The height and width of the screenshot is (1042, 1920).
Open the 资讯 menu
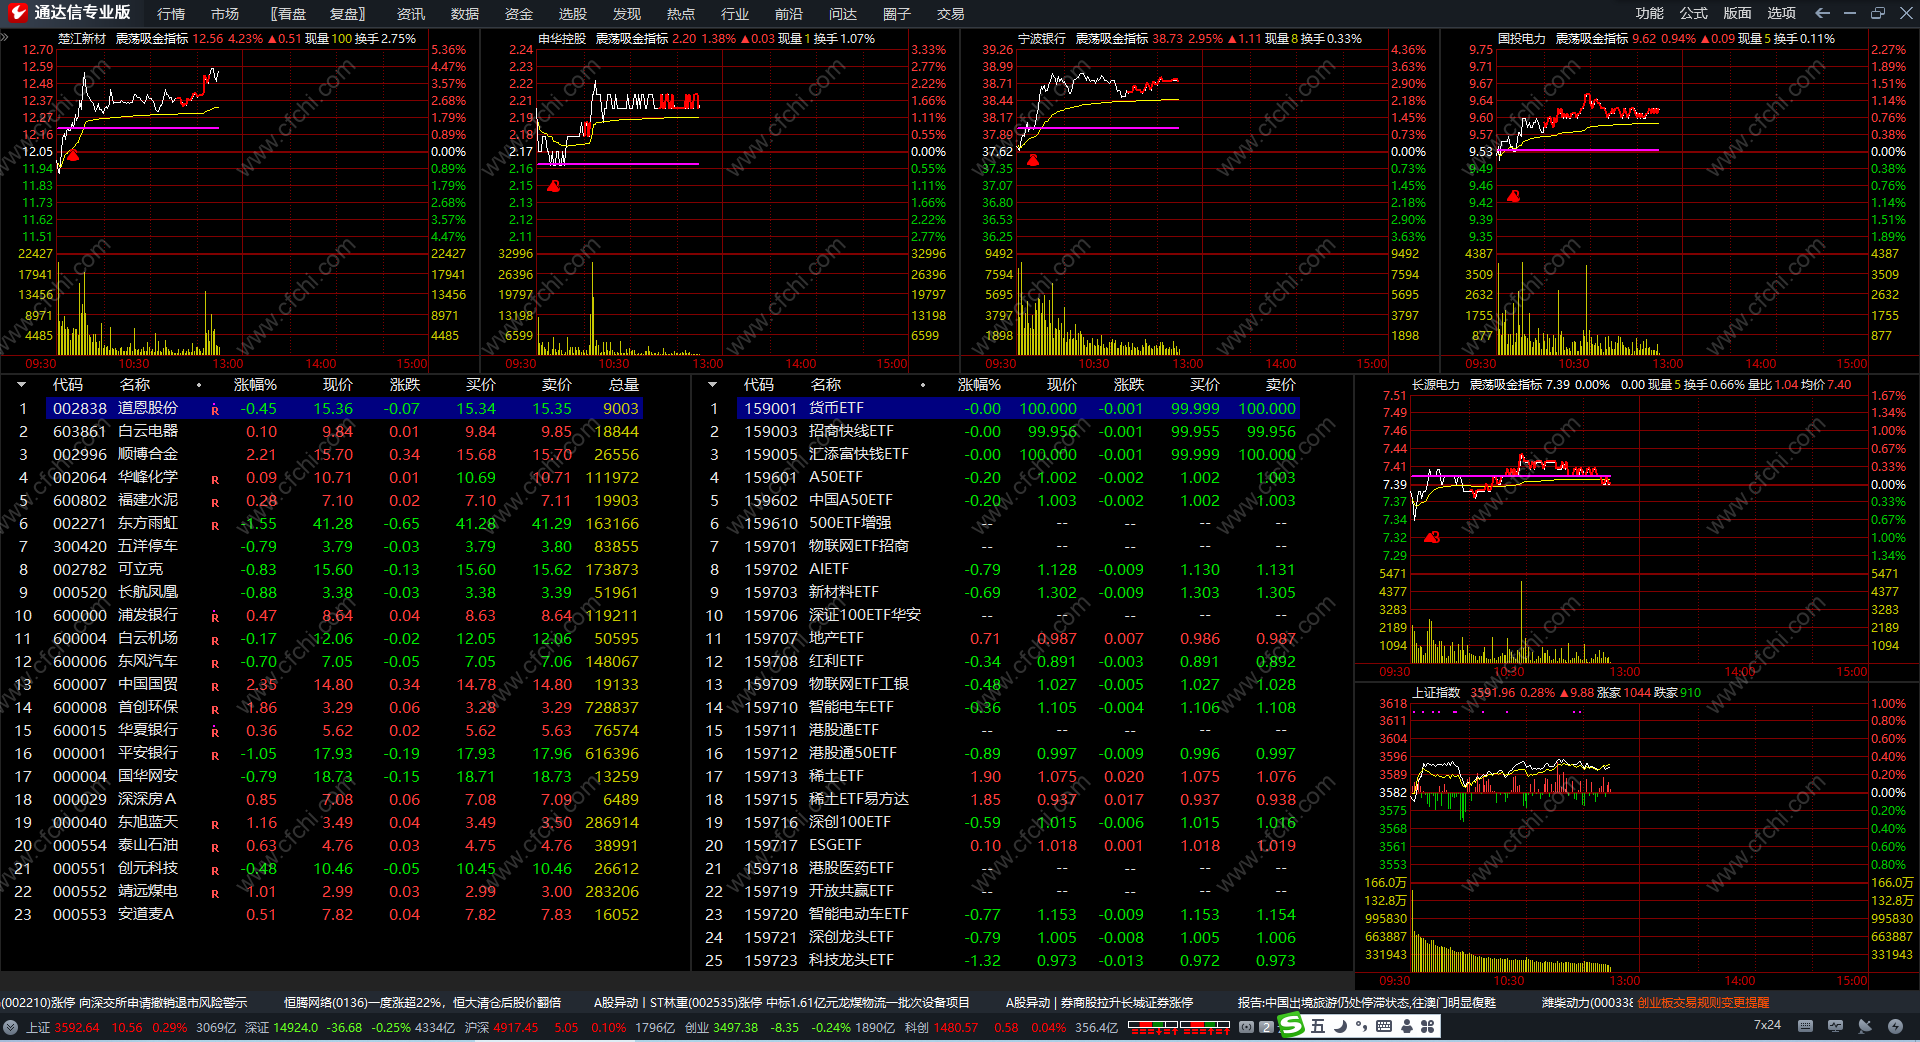[411, 14]
